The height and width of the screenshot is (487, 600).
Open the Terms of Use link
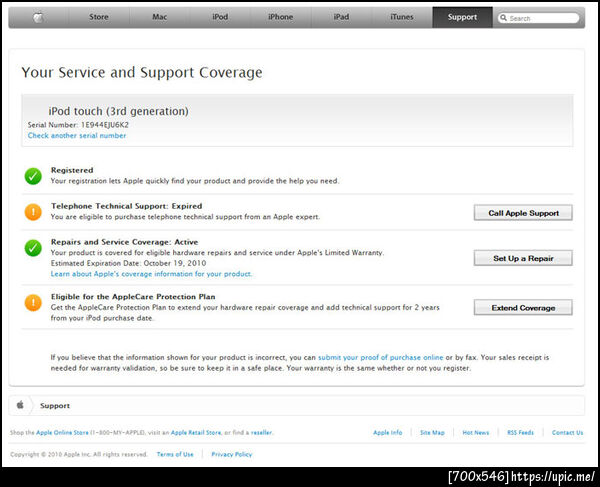[175, 454]
